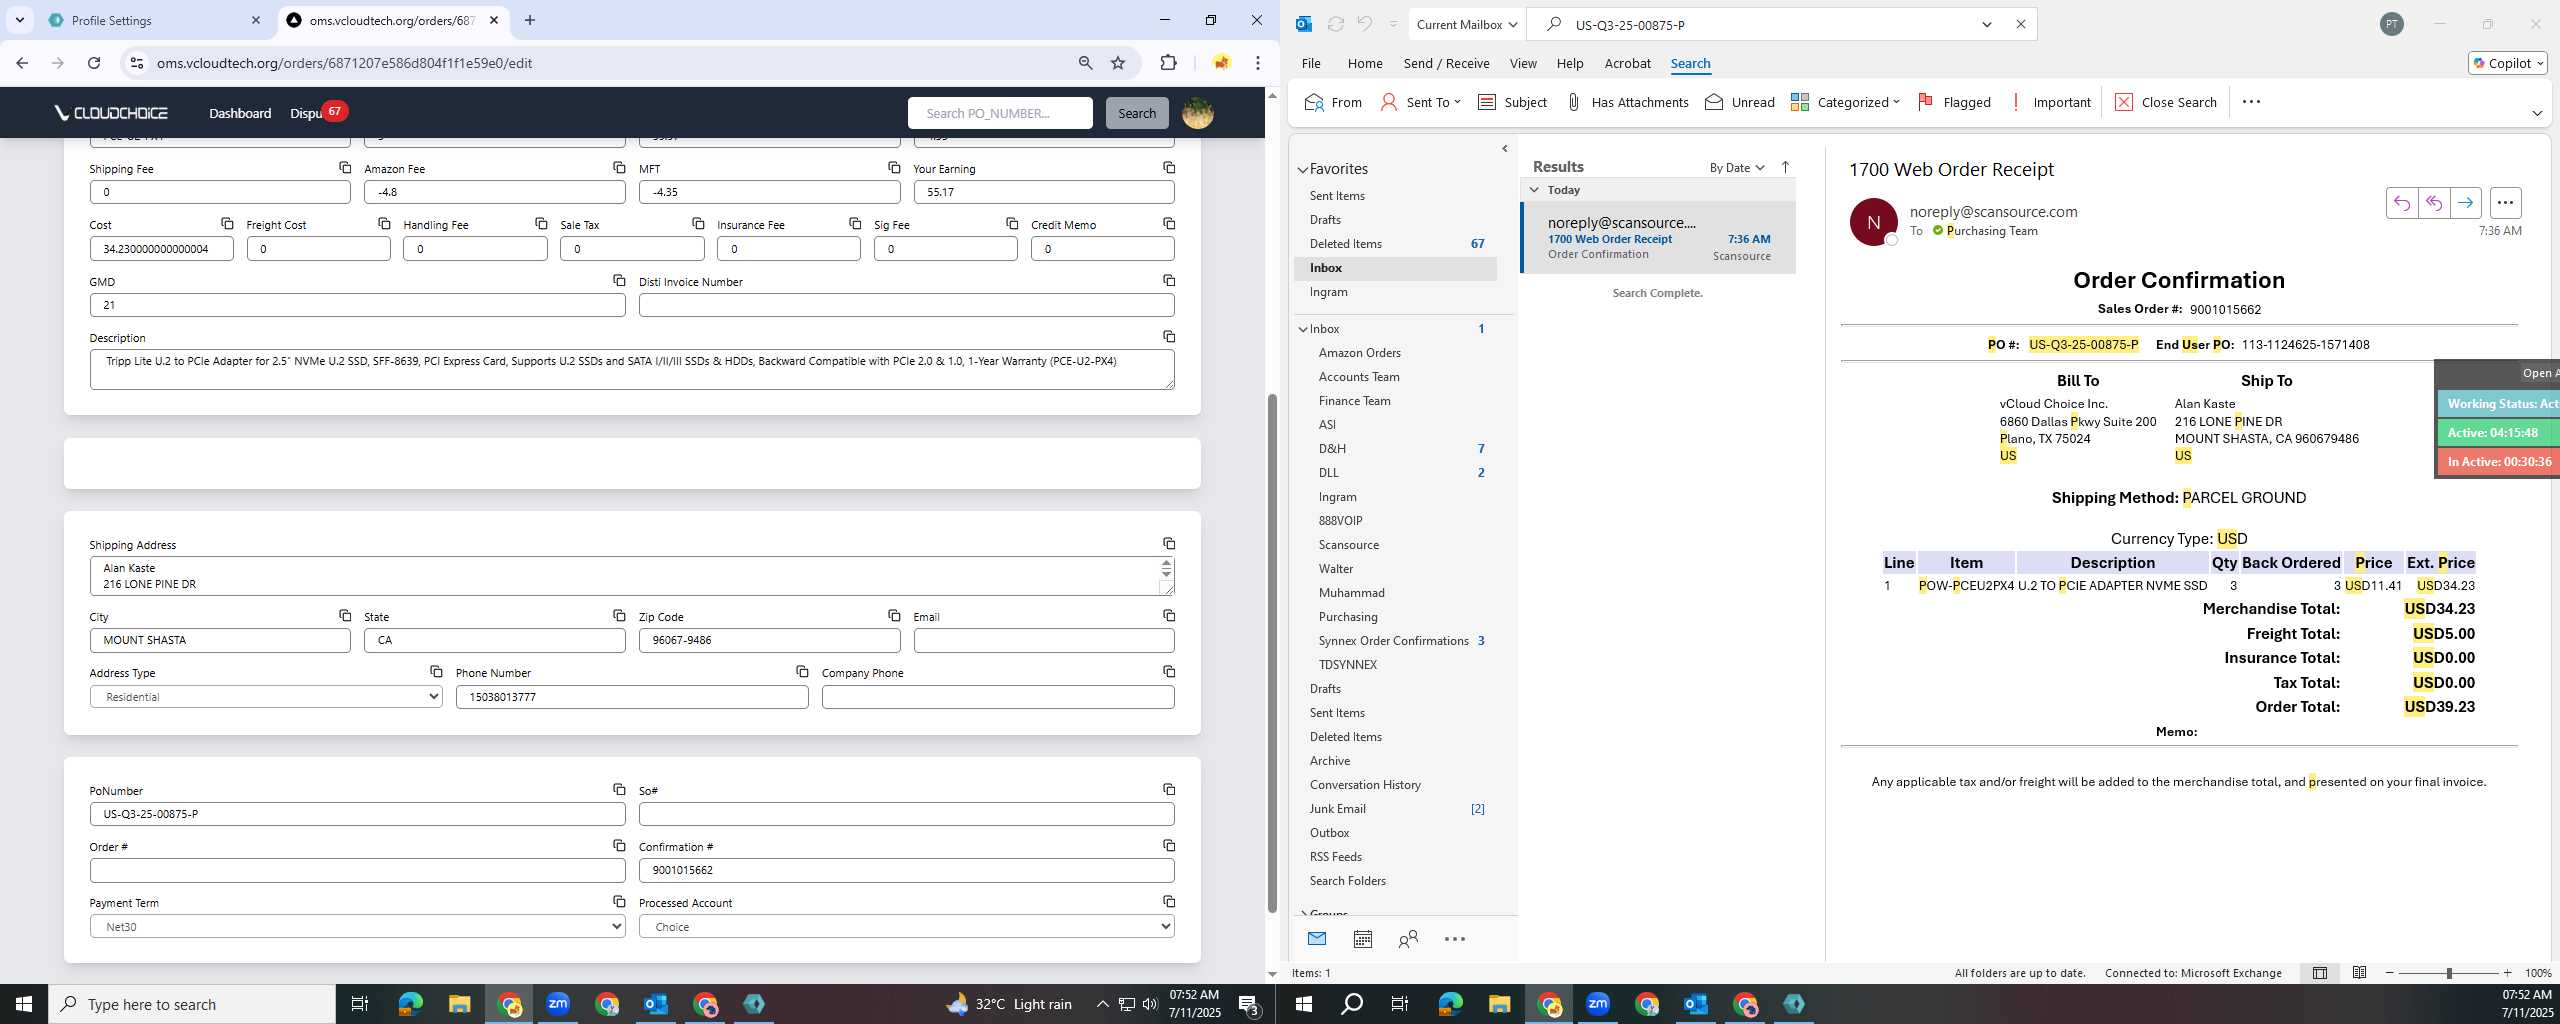Open Payment Term Net30 dropdown
This screenshot has width=2560, height=1024.
click(x=358, y=926)
